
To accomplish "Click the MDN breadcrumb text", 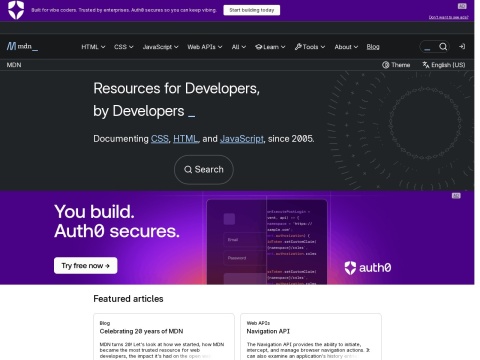I will click(x=14, y=65).
